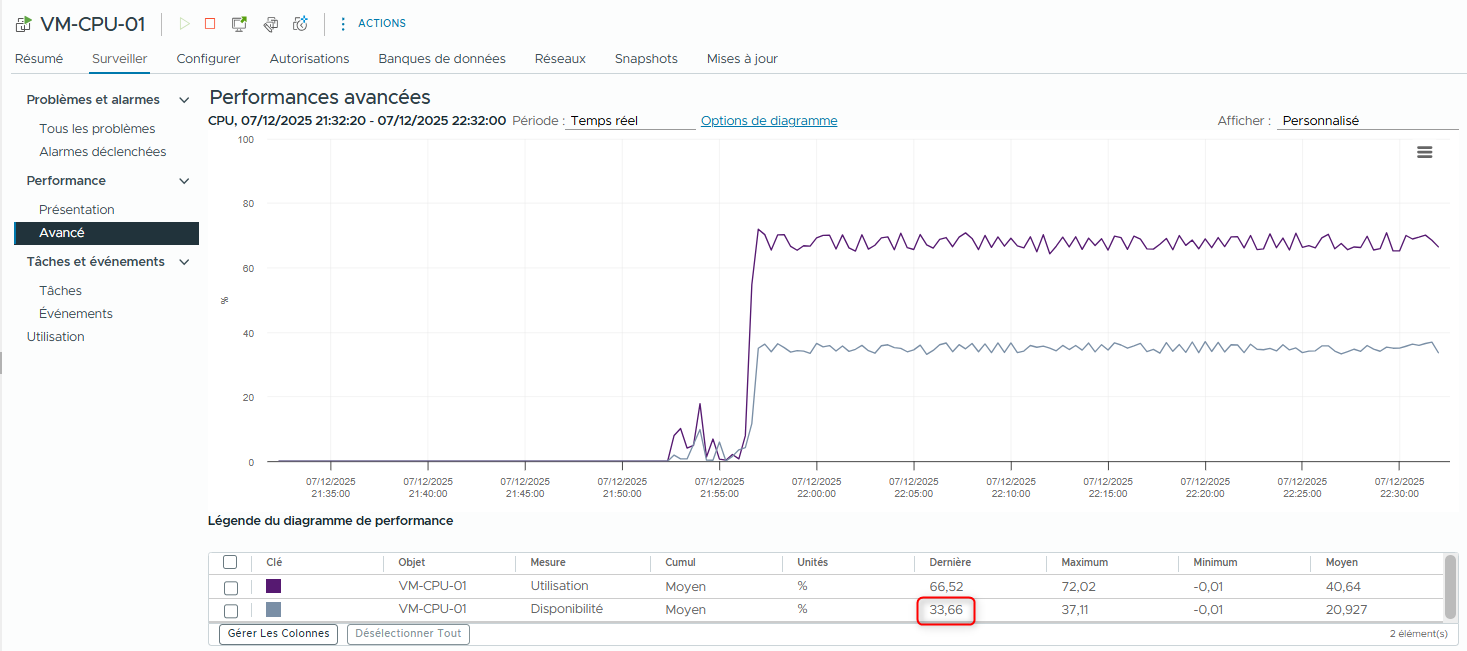Click the take snapshot clock icon
Screen dimensions: 1467x651
tap(300, 24)
